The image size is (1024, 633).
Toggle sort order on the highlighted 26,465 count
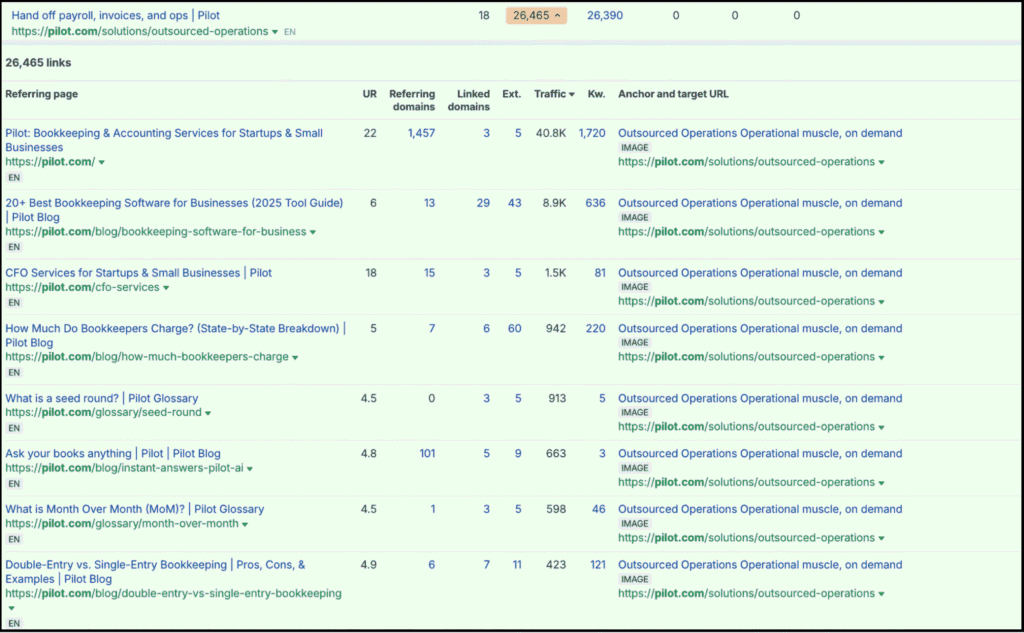pos(536,15)
